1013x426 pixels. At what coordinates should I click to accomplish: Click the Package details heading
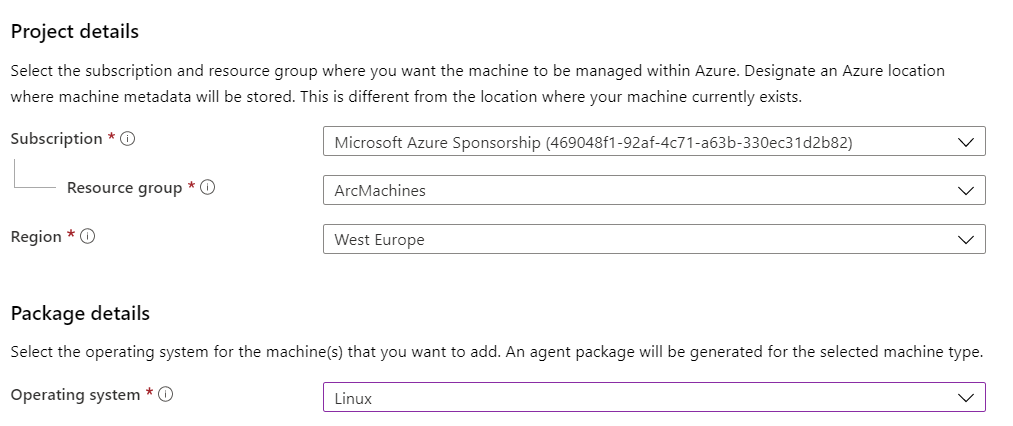(x=80, y=314)
